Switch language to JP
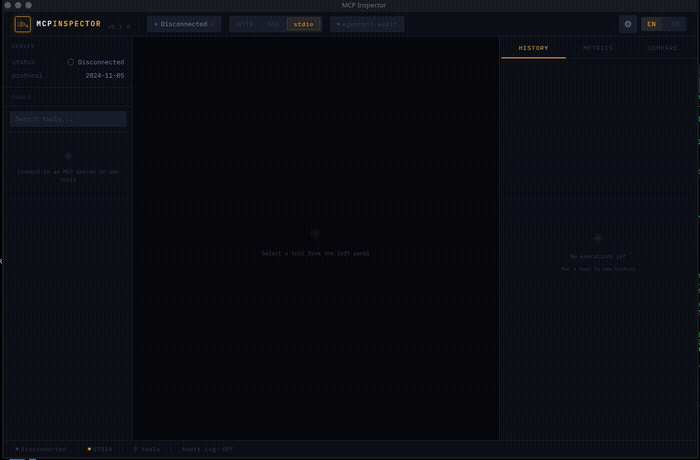The height and width of the screenshot is (460, 700). [x=675, y=24]
